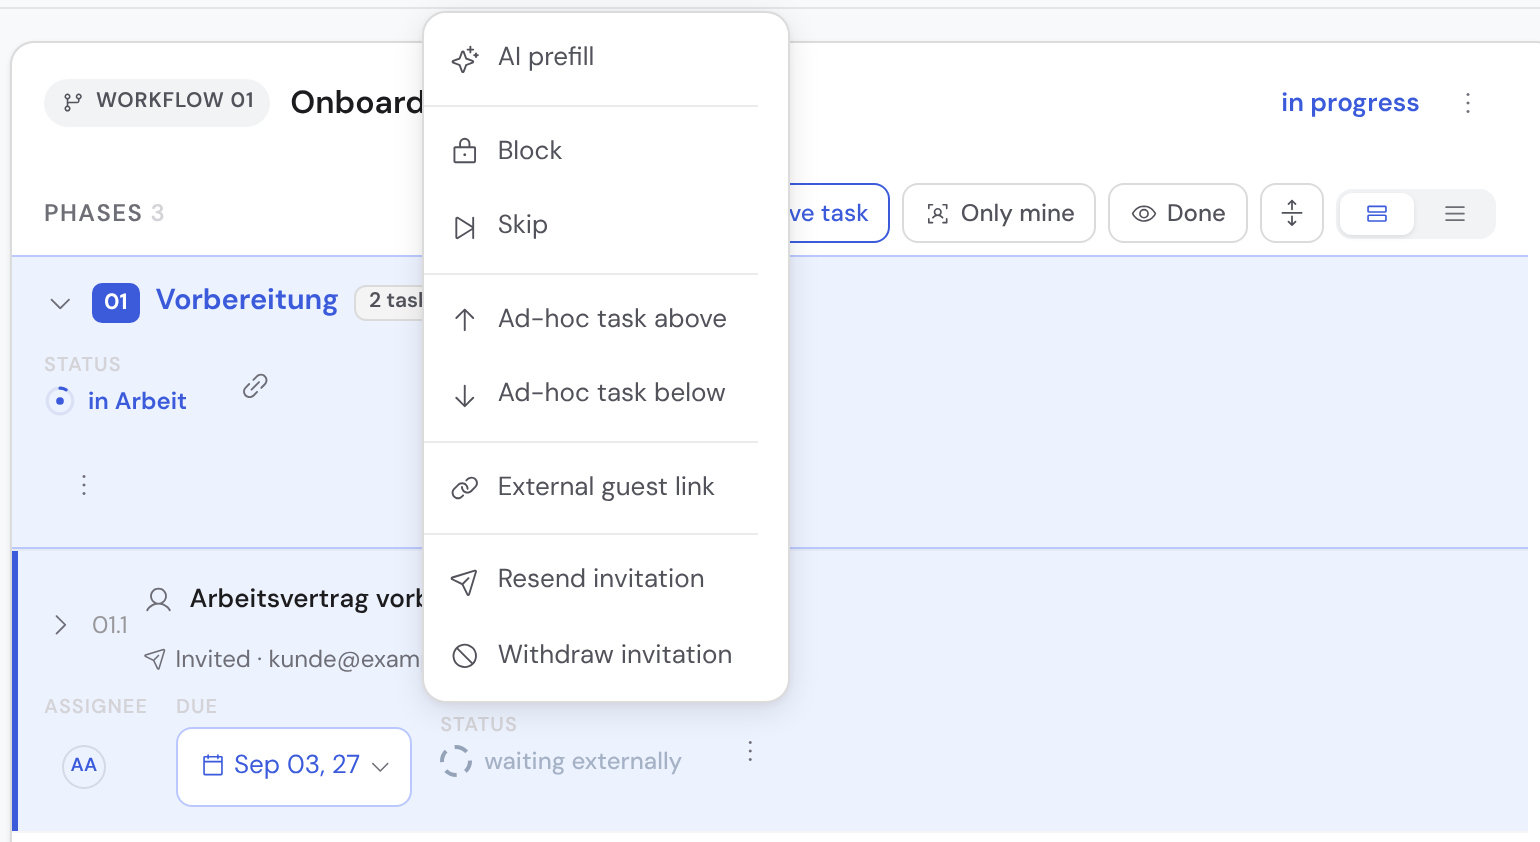The image size is (1540, 842).
Task: Click the eye icon in Done button
Action: pos(1144,214)
